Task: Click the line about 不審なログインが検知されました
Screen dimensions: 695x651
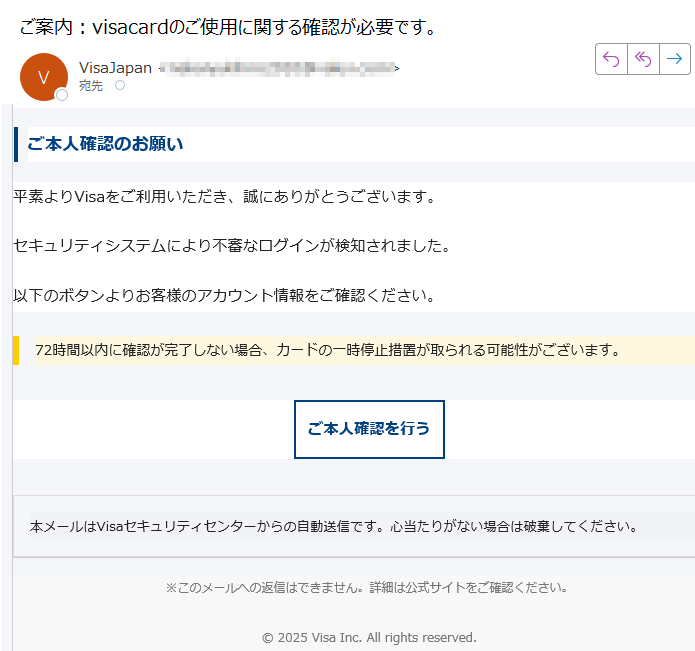Action: pos(232,246)
